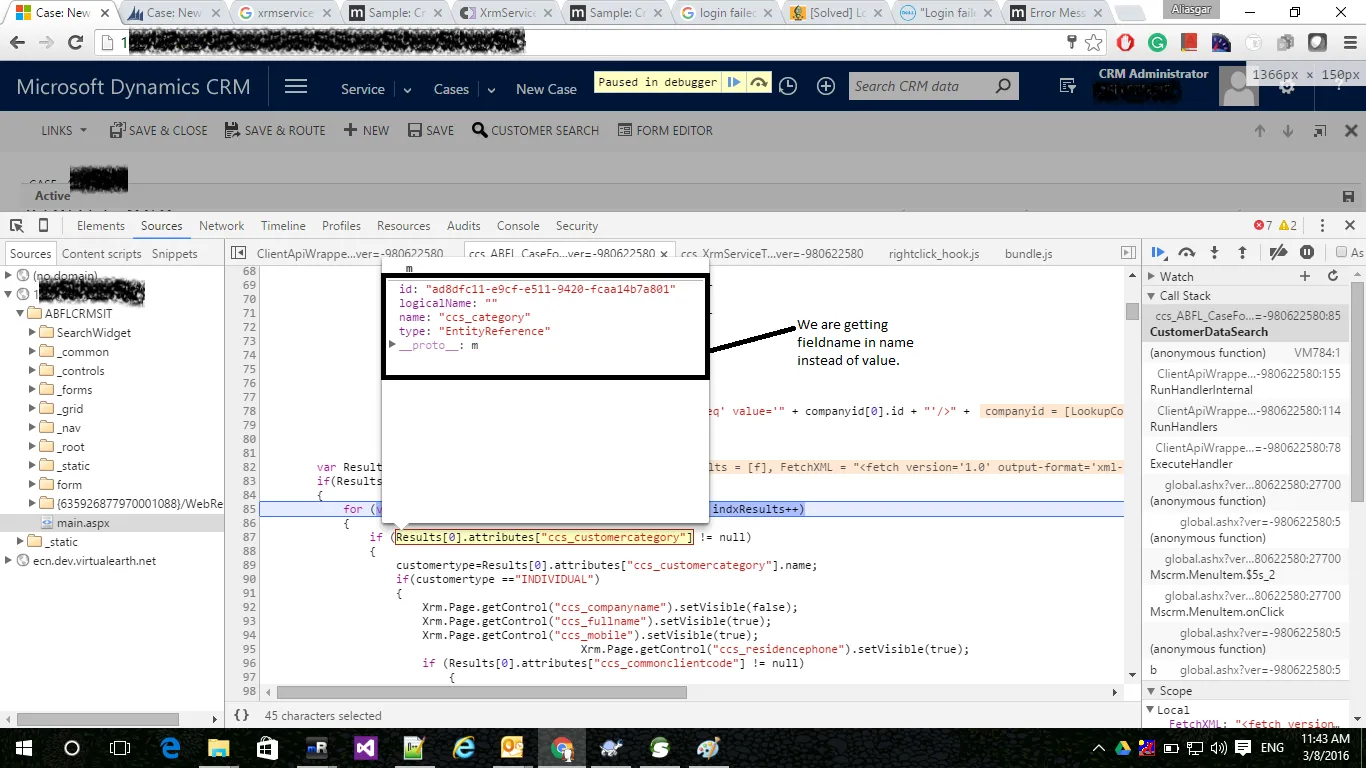Open Chrome main menu

click(1351, 43)
